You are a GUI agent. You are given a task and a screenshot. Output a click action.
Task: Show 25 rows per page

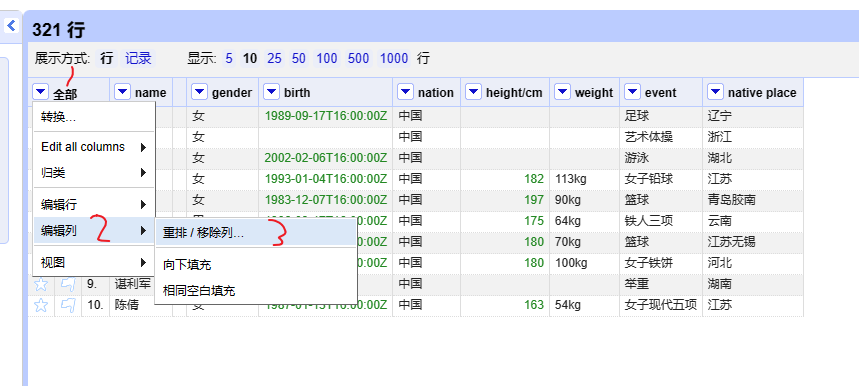[274, 58]
